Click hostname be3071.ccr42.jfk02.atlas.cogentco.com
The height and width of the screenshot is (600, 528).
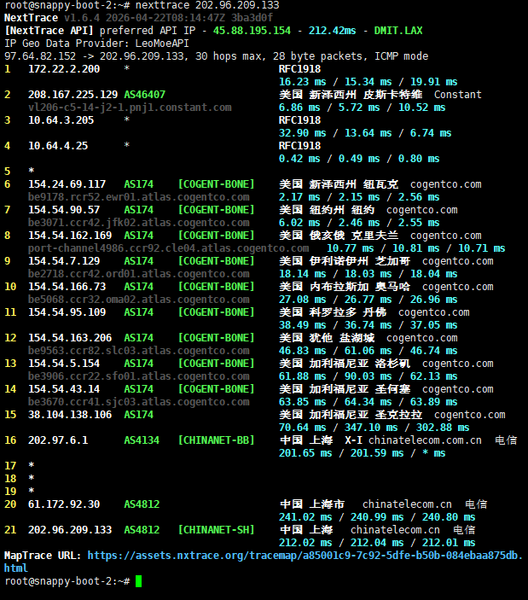[x=139, y=223]
